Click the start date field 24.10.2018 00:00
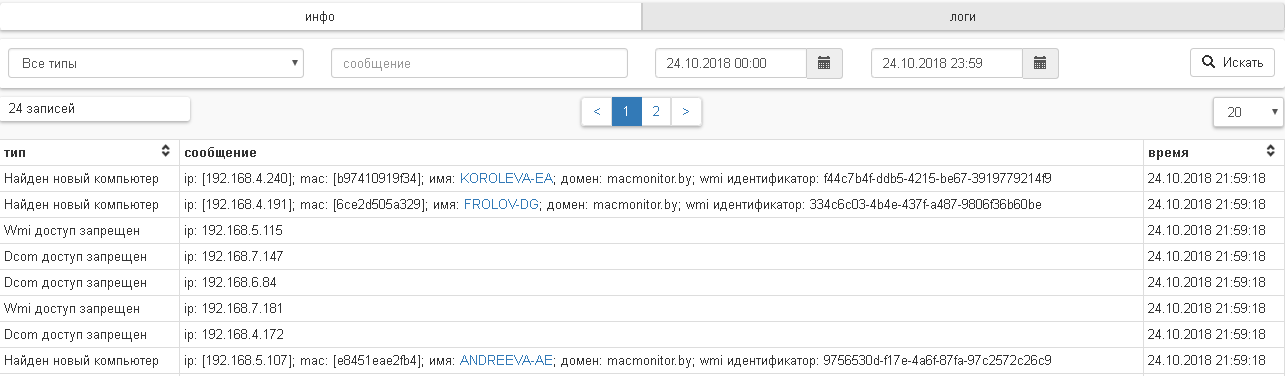 (731, 63)
